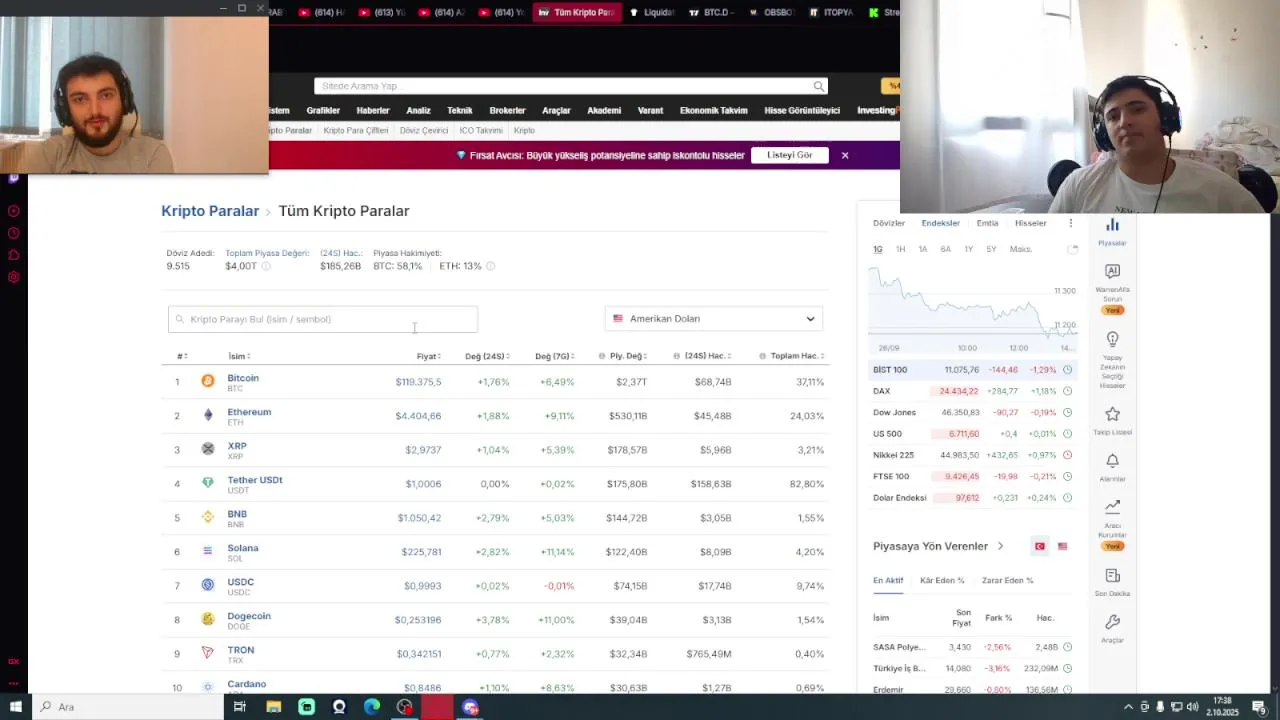The width and height of the screenshot is (1280, 720).
Task: Sort table by Değ (7G) column
Action: (x=554, y=356)
